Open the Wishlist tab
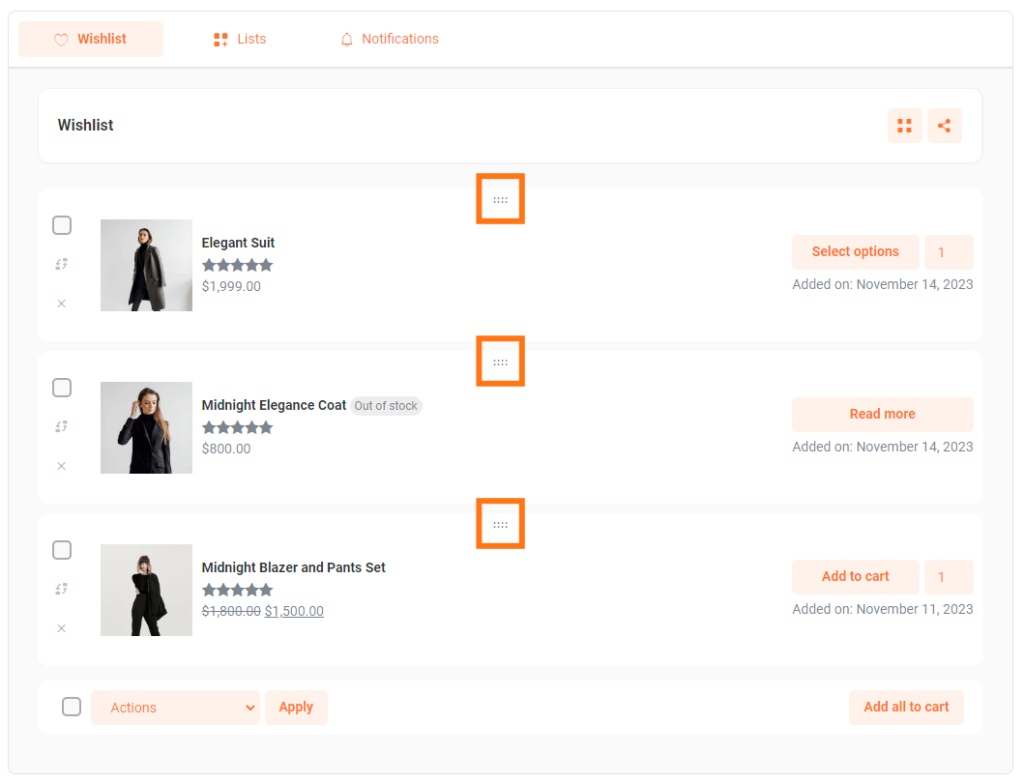Screen dimensions: 1024x783 pyautogui.click(x=91, y=39)
